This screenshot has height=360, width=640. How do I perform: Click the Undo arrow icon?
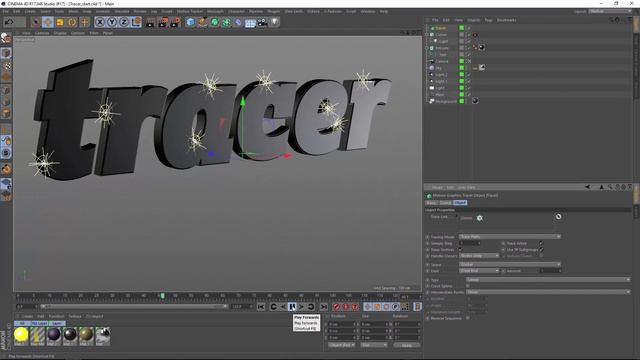click(9, 22)
